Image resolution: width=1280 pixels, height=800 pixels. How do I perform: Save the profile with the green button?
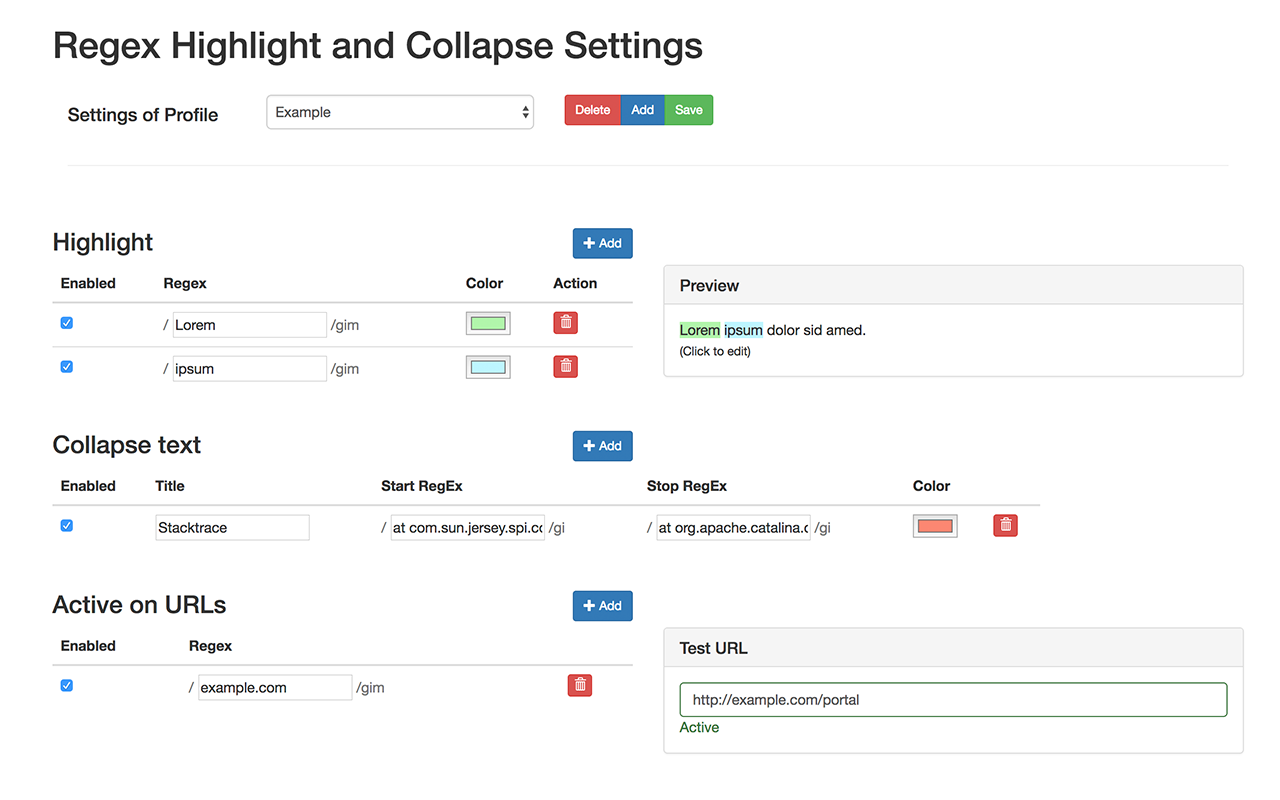[689, 110]
